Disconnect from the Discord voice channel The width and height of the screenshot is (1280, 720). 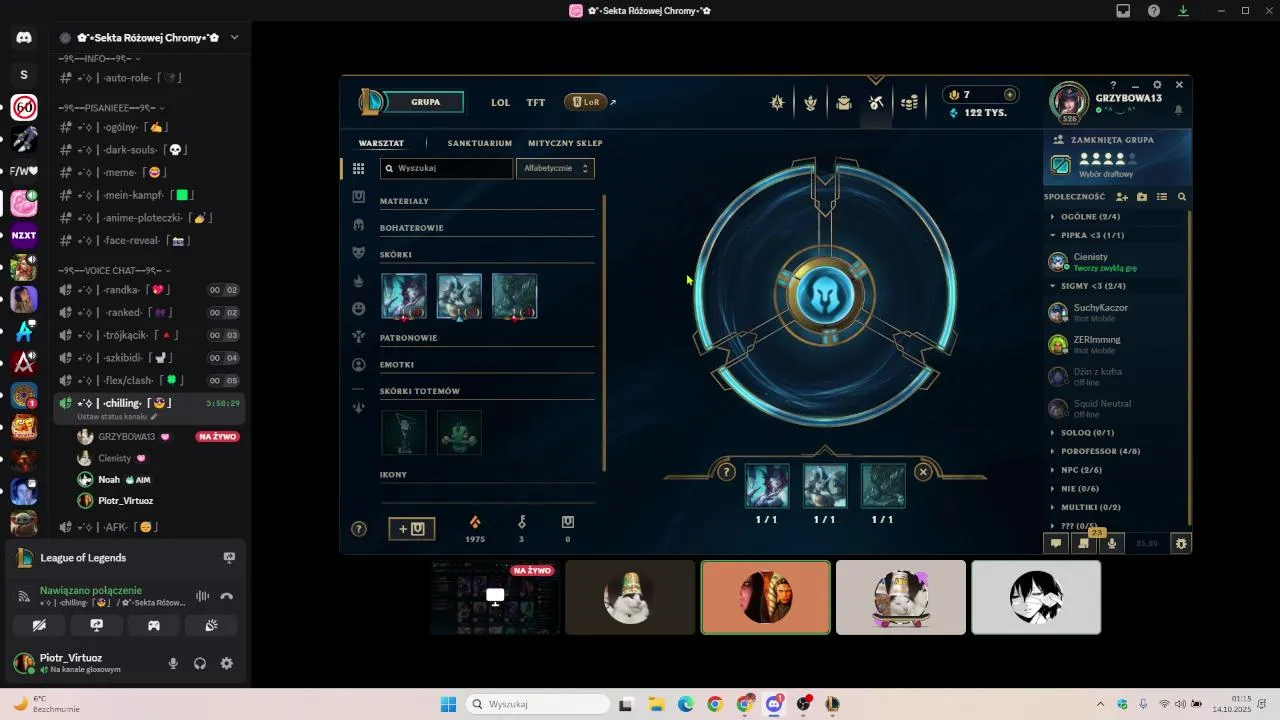coord(227,596)
